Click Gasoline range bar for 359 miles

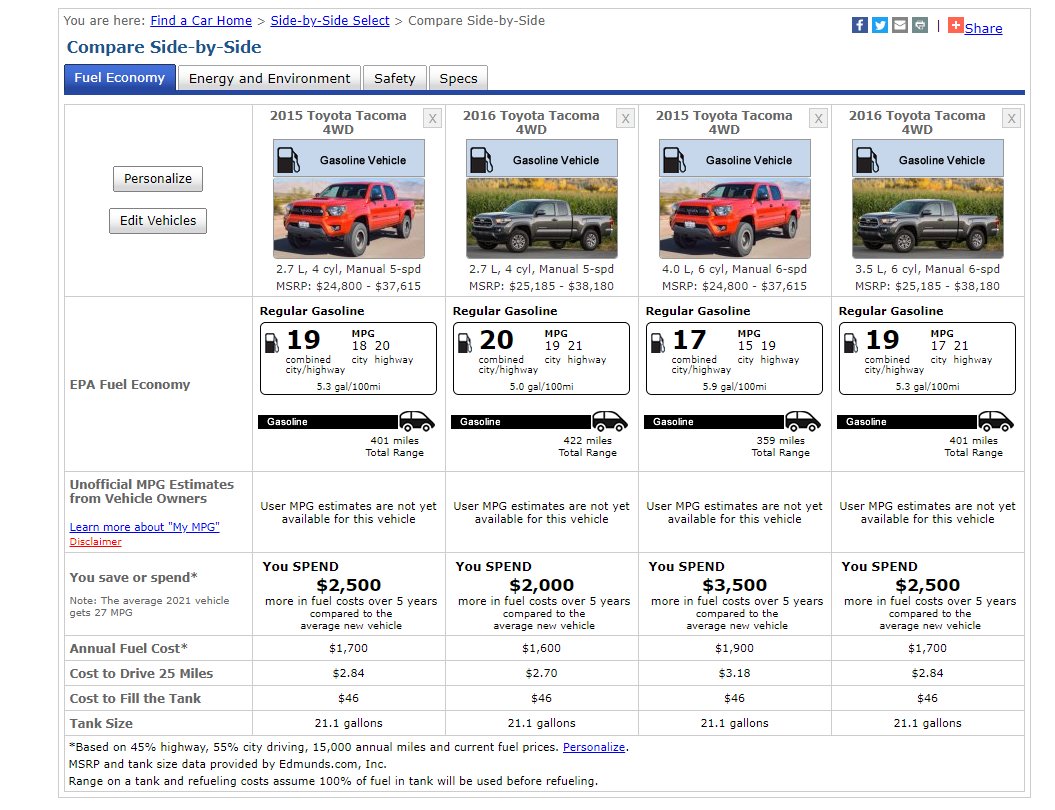pyautogui.click(x=715, y=422)
